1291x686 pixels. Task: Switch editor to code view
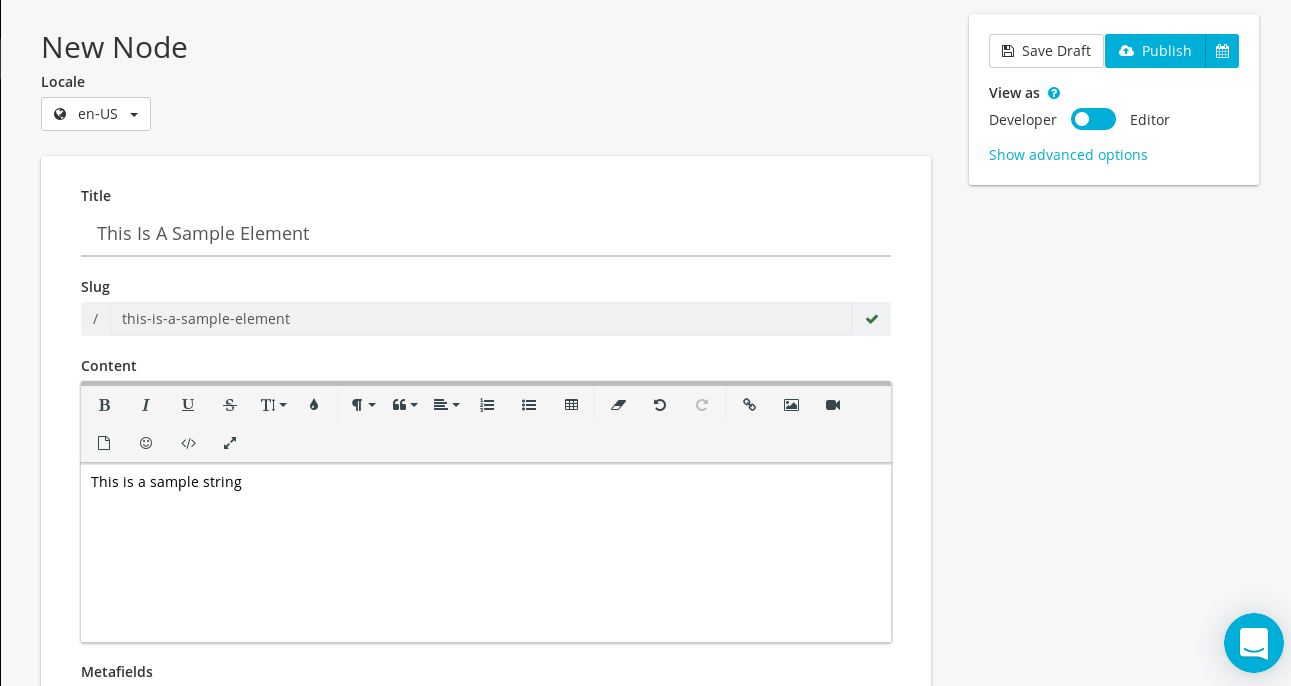(x=188, y=443)
